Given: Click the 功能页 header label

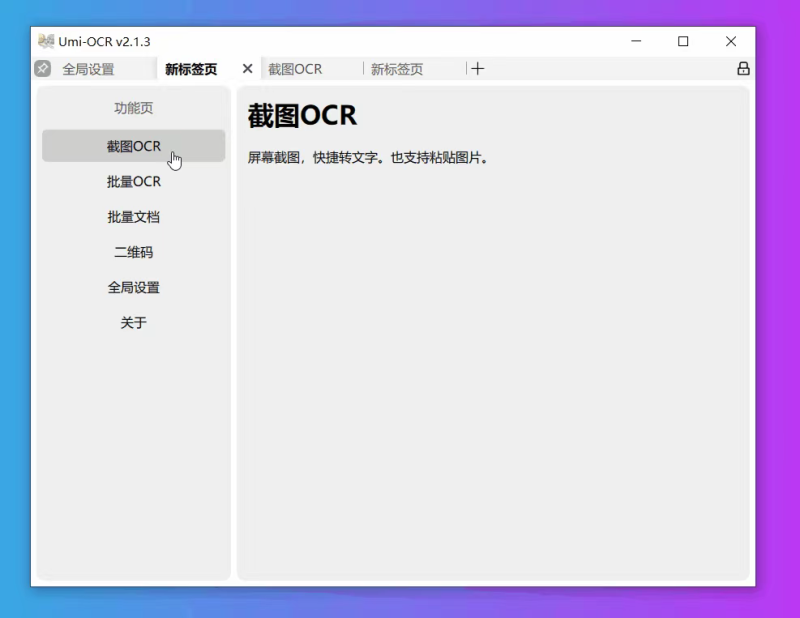Looking at the screenshot, I should pyautogui.click(x=133, y=108).
